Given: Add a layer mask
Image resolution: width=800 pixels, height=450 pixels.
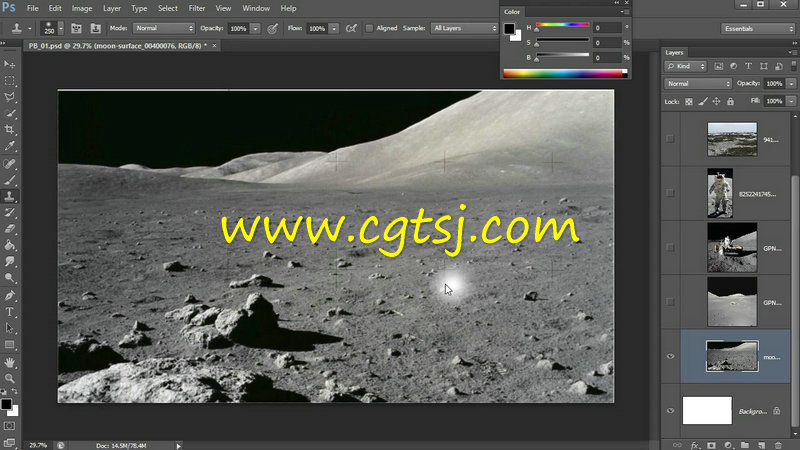Looking at the screenshot, I should (711, 445).
